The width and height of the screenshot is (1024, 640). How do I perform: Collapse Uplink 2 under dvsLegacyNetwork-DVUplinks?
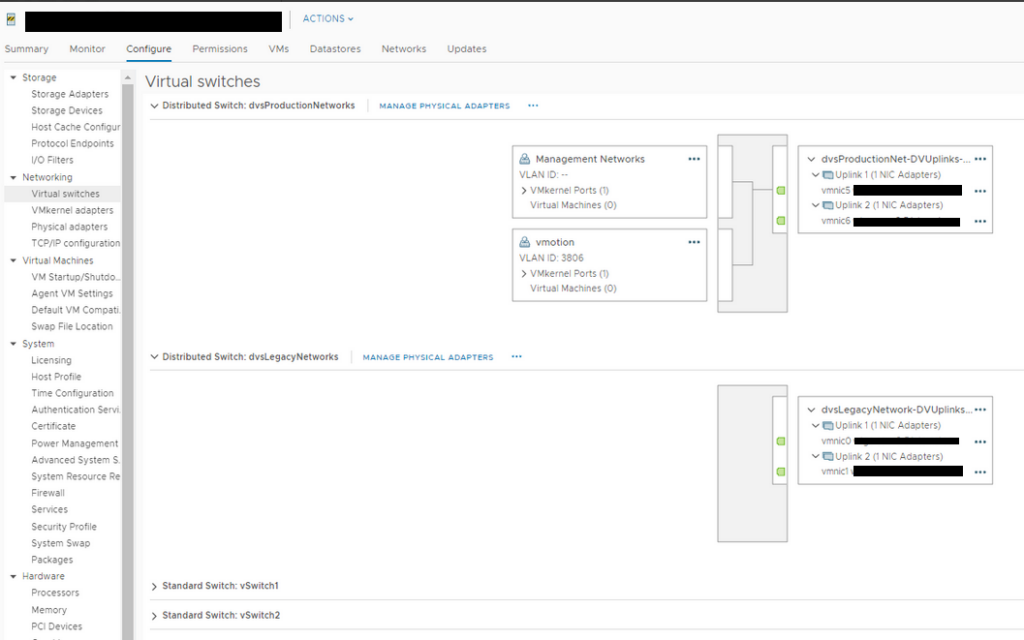pyautogui.click(x=815, y=456)
